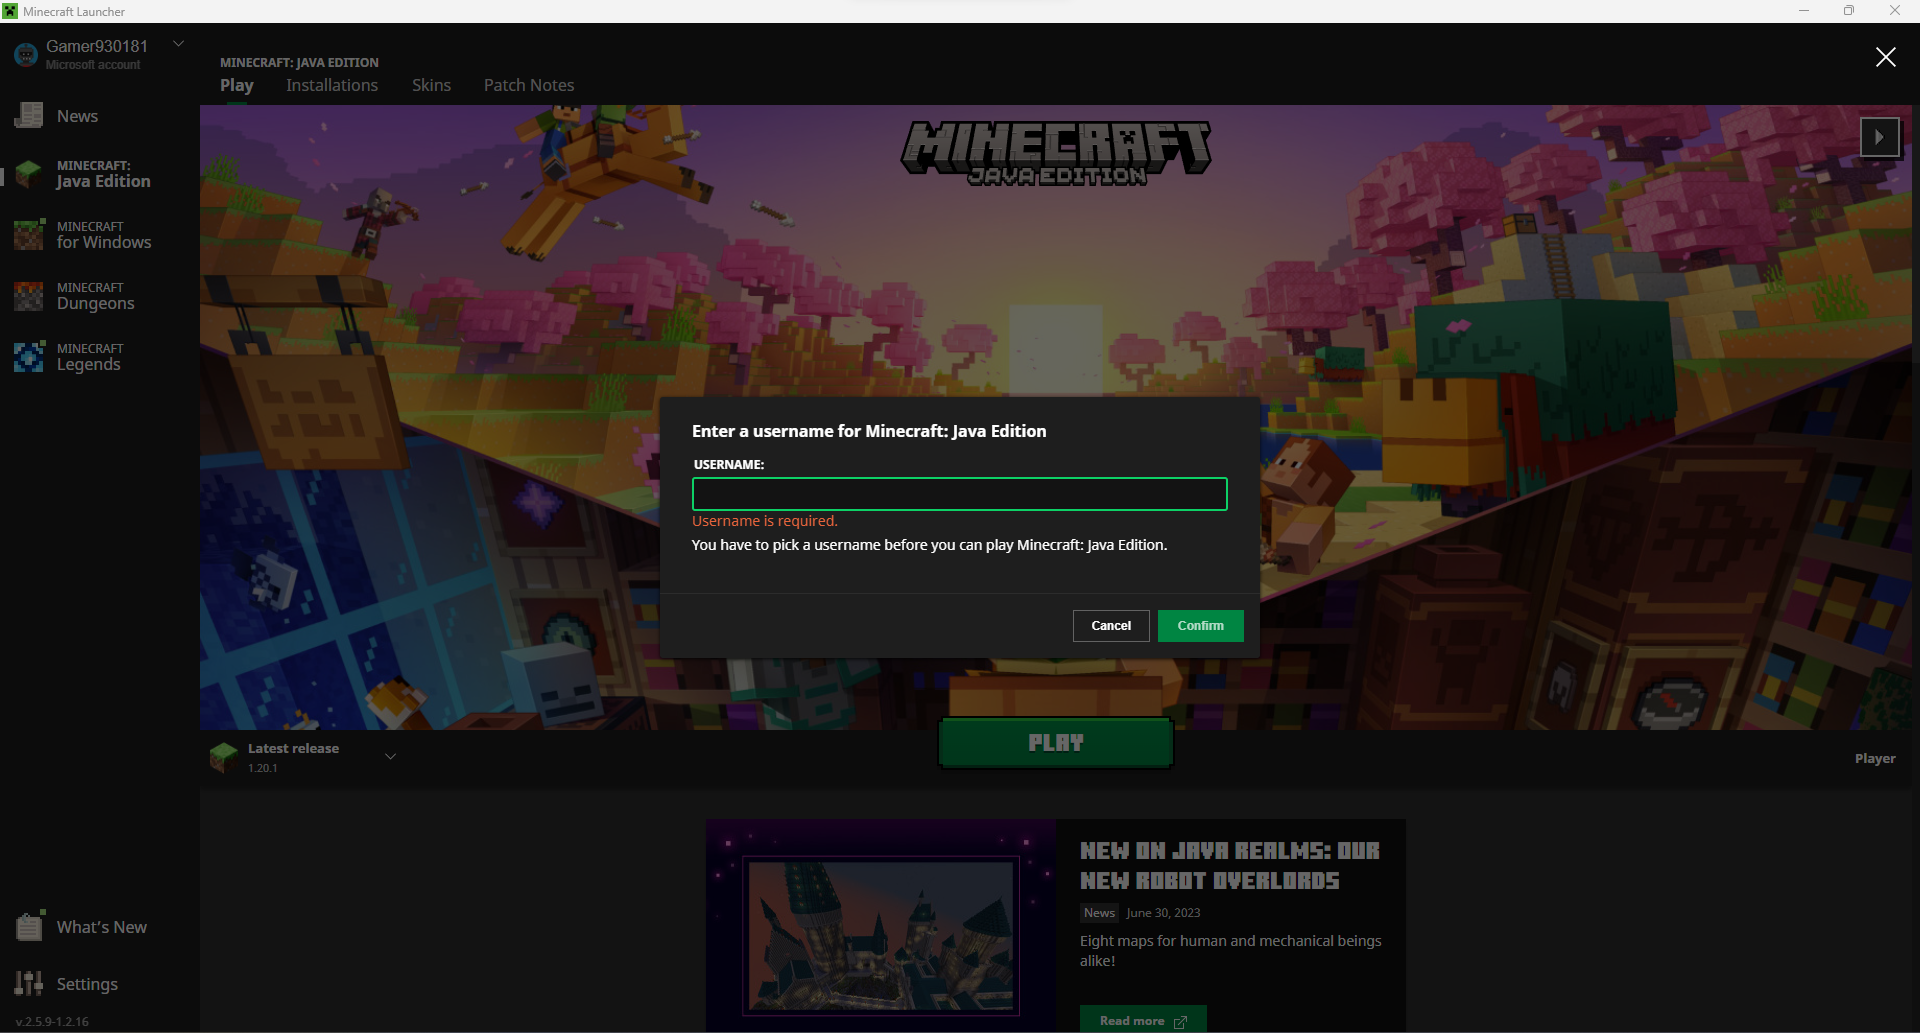
Task: Click the June 30, 2023 article date
Action: coord(1163,913)
